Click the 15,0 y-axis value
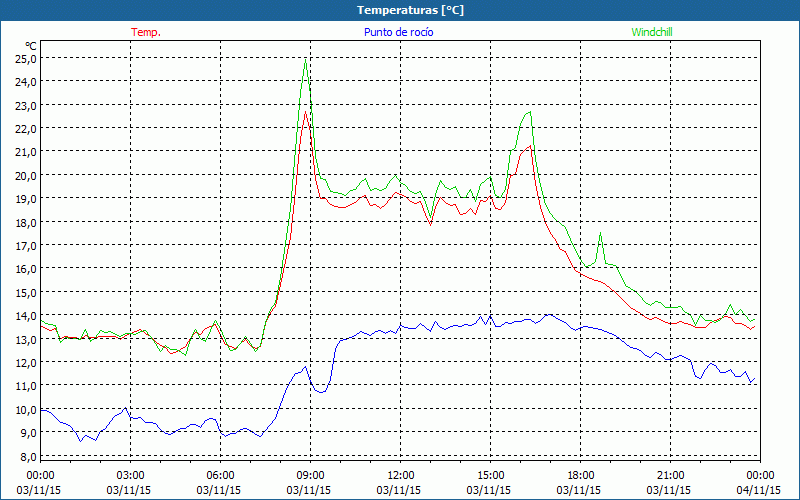Image resolution: width=800 pixels, height=500 pixels. (26, 292)
